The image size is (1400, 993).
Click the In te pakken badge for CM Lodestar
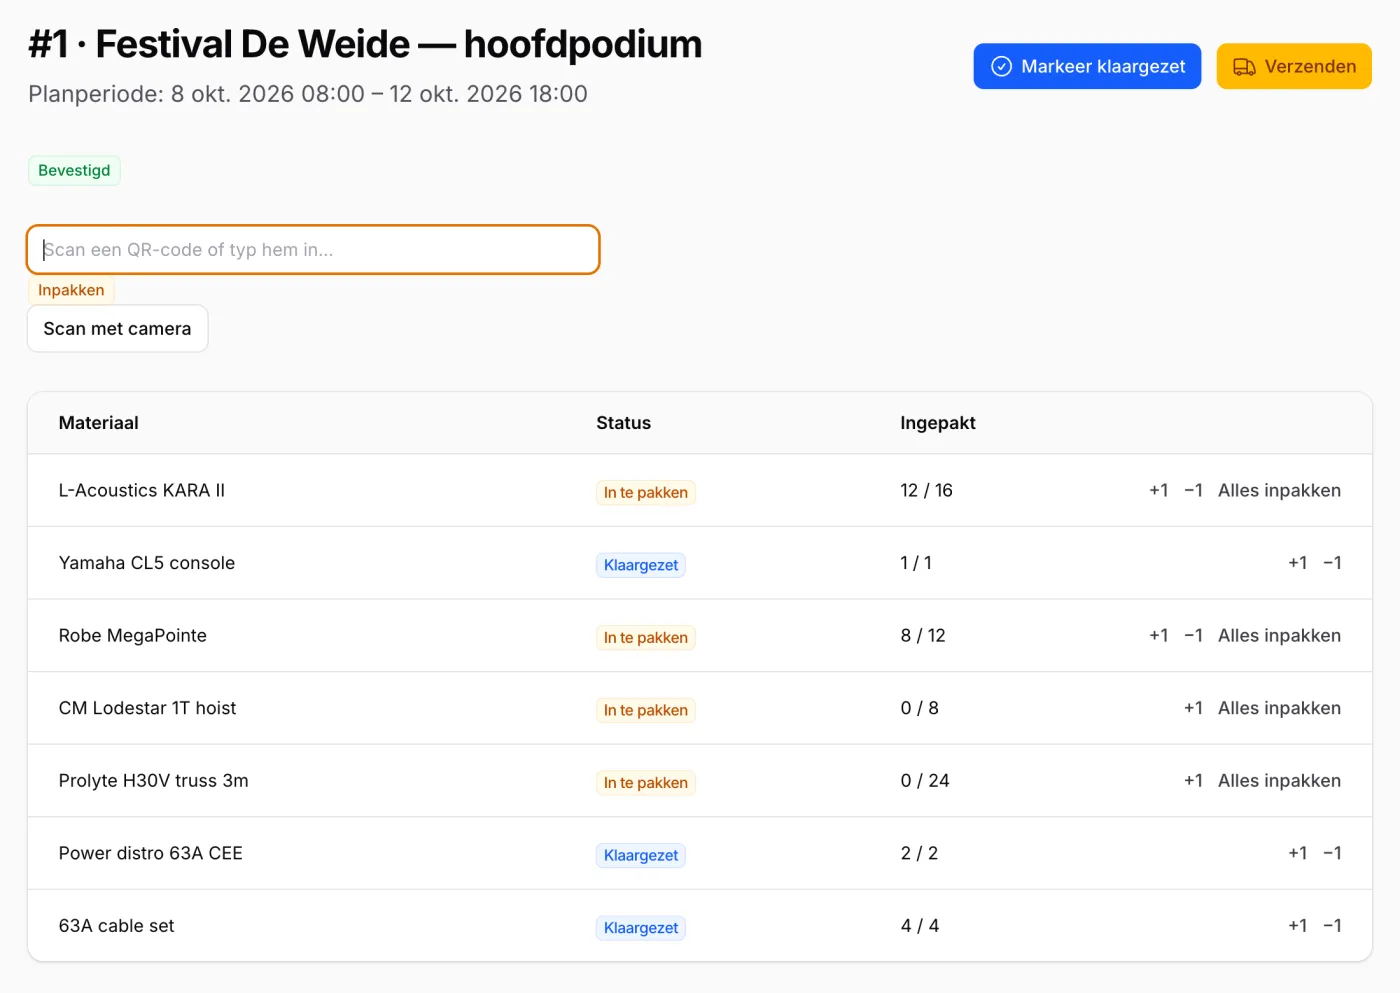[646, 710]
